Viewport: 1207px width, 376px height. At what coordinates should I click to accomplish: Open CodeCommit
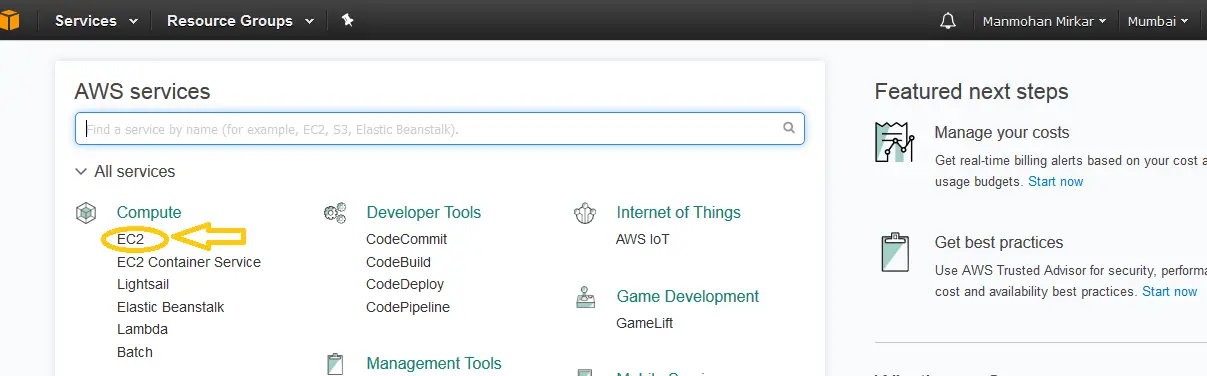(x=407, y=239)
